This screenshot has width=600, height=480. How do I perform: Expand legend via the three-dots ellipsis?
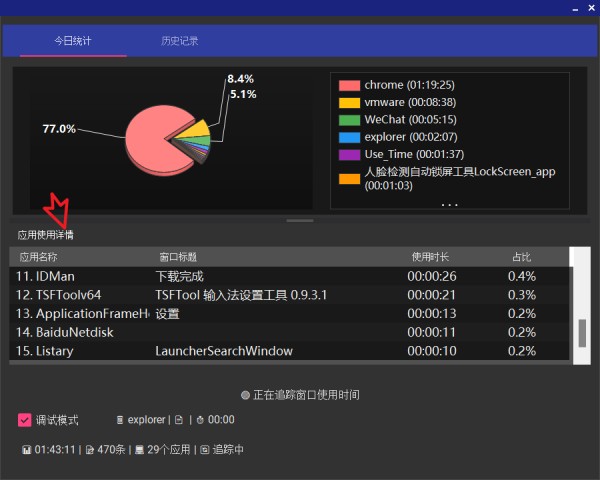tap(449, 204)
